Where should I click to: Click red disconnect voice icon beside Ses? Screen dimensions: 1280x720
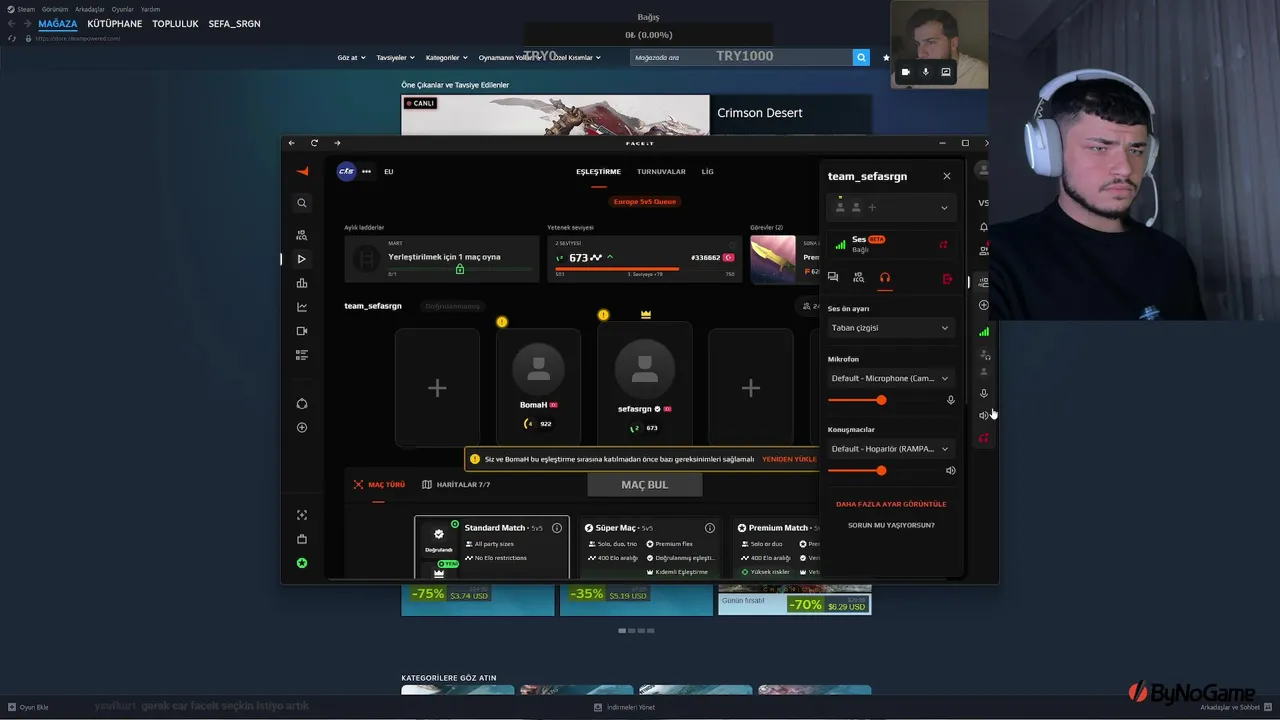(943, 244)
